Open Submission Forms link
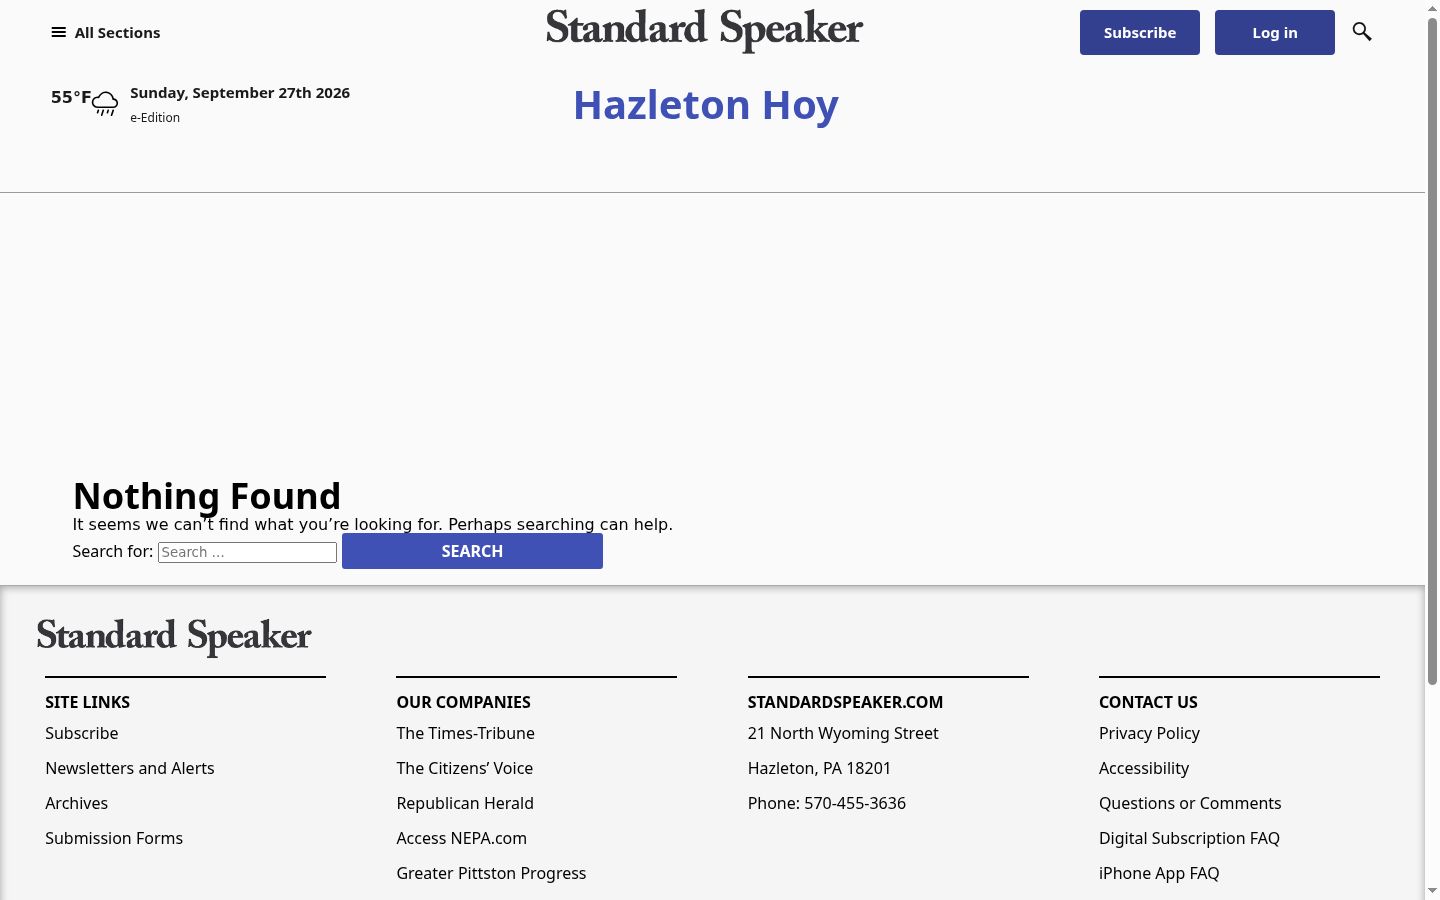The image size is (1440, 900). pyautogui.click(x=114, y=838)
